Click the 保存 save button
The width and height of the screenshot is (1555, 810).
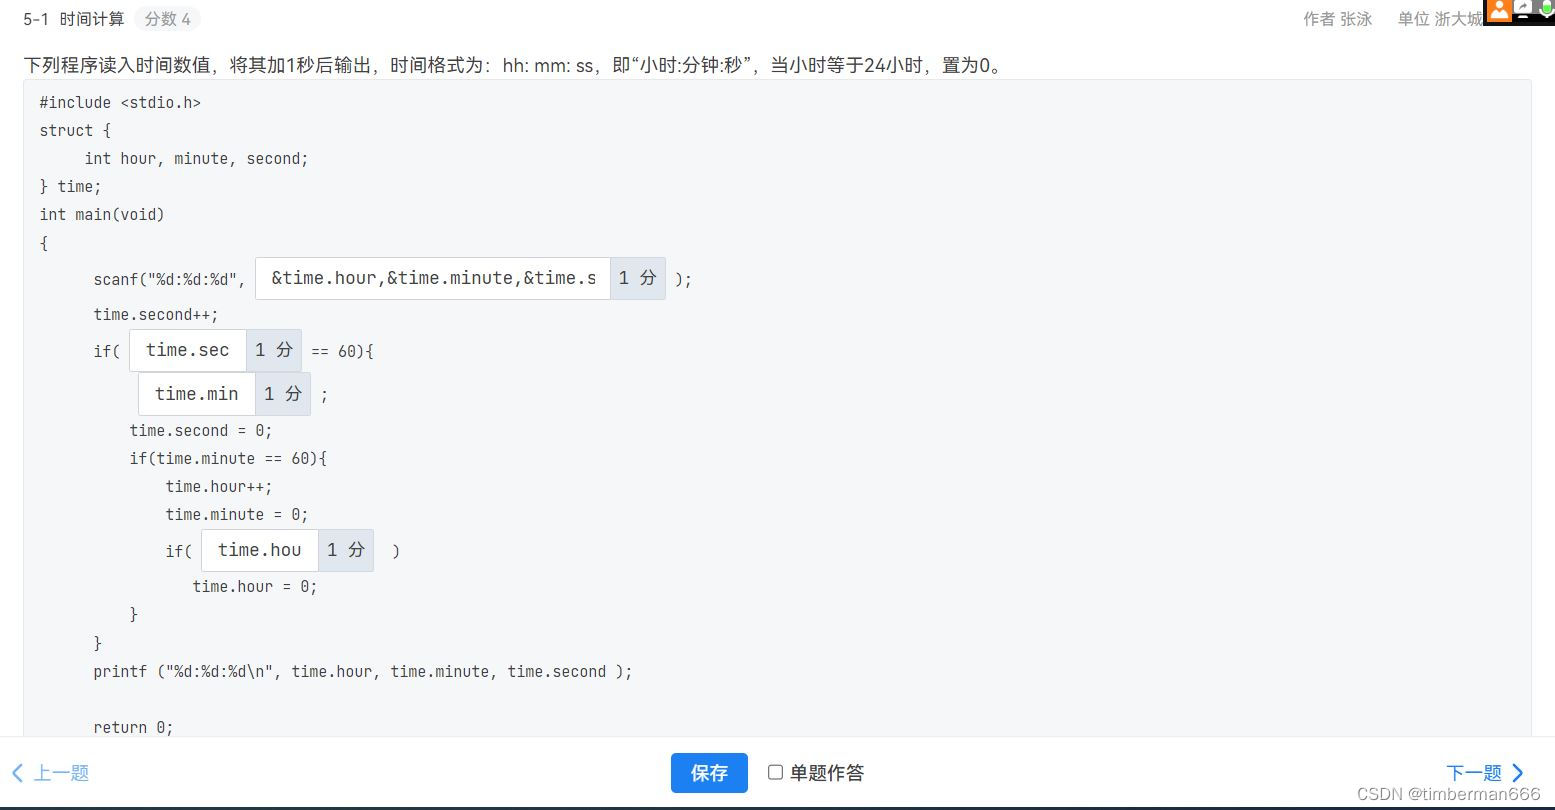pyautogui.click(x=709, y=772)
